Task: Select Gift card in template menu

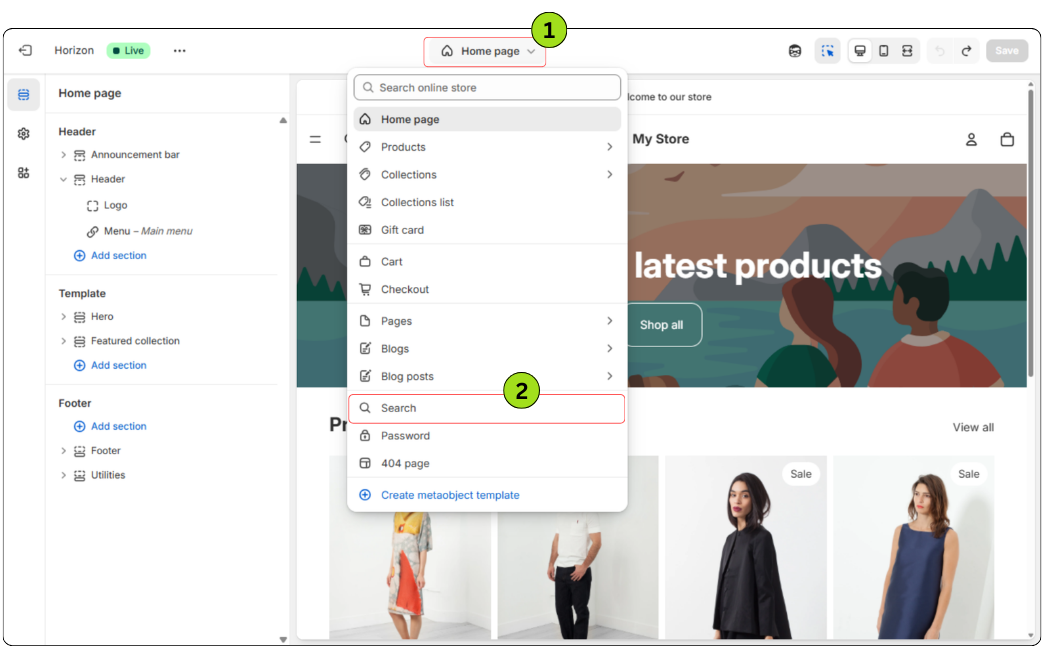Action: coord(487,230)
